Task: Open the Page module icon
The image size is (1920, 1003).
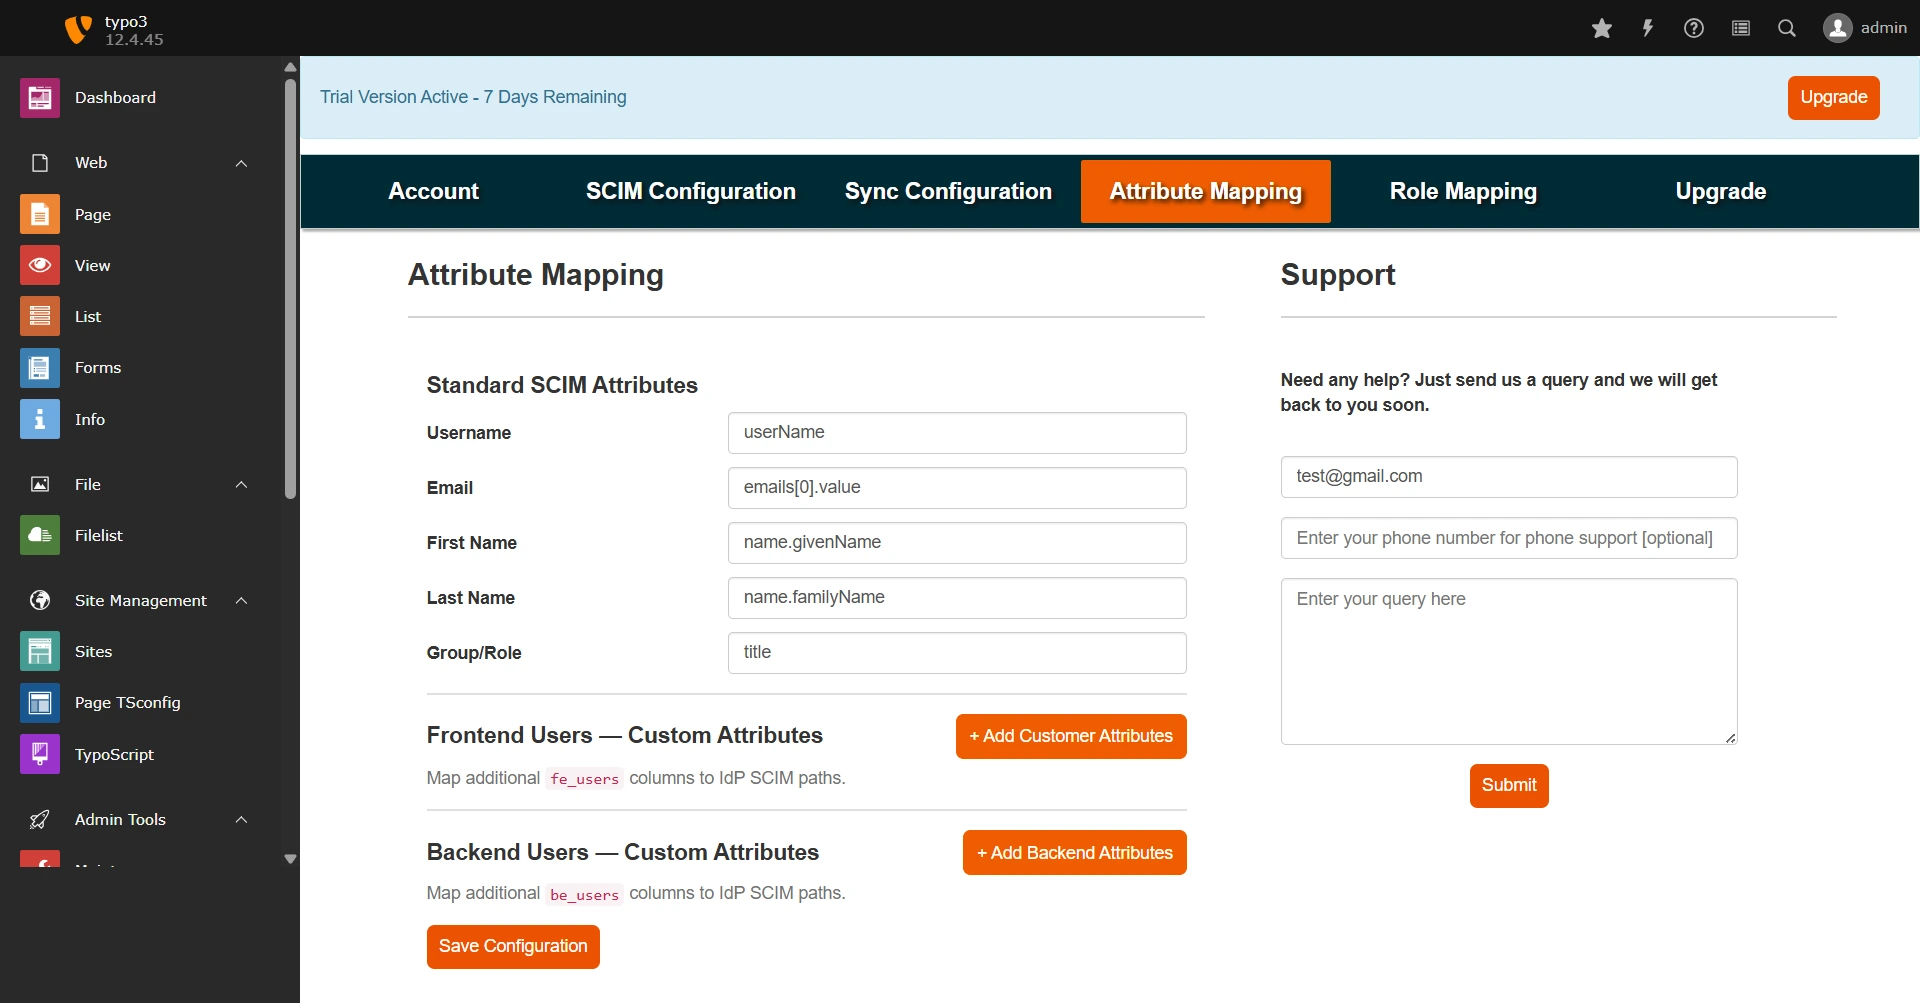Action: click(x=40, y=215)
